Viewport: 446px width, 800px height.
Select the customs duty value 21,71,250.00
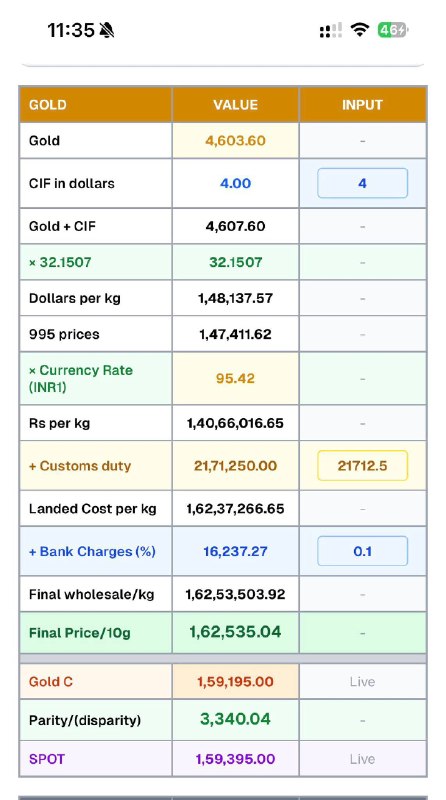[x=235, y=466]
